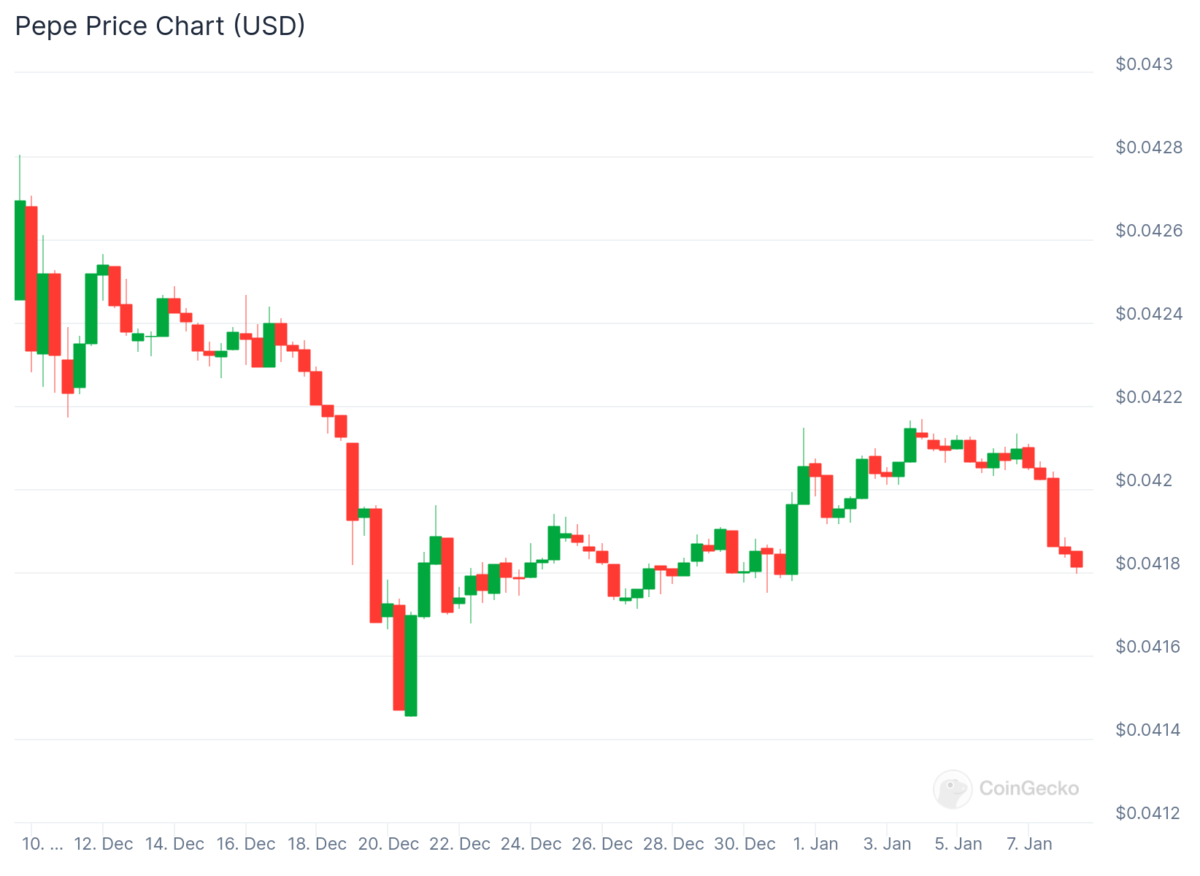Viewport: 1200px width, 876px height.
Task: Click the 24. Dec x-axis label
Action: coord(531,844)
